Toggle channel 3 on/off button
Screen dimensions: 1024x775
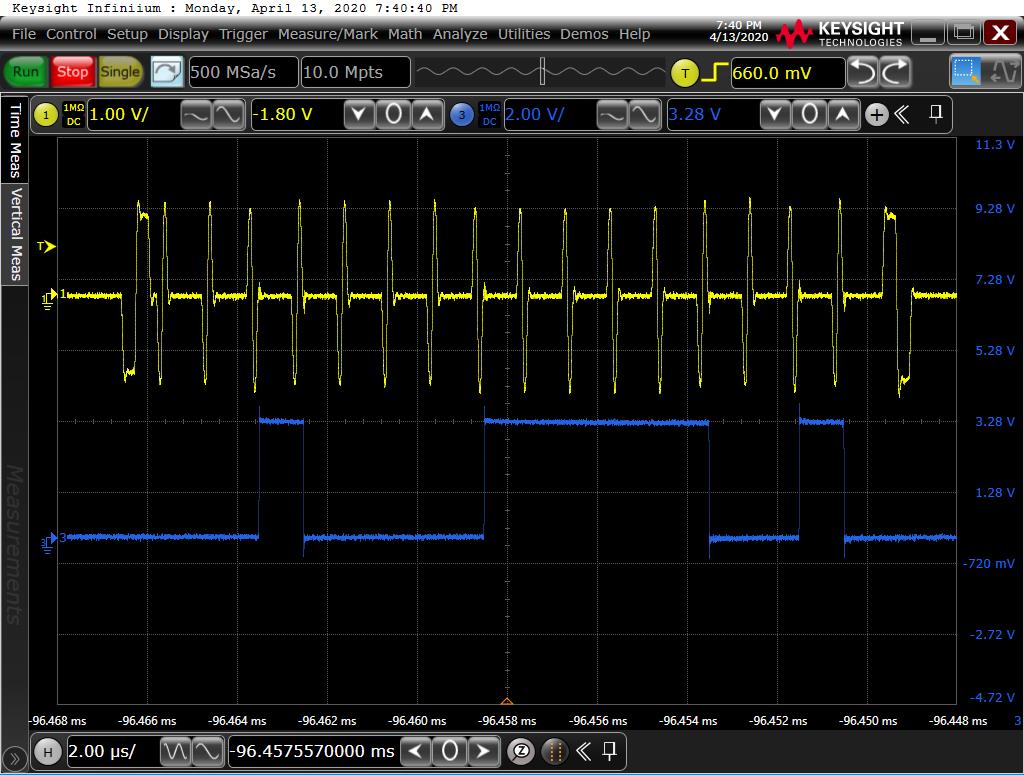pos(460,115)
